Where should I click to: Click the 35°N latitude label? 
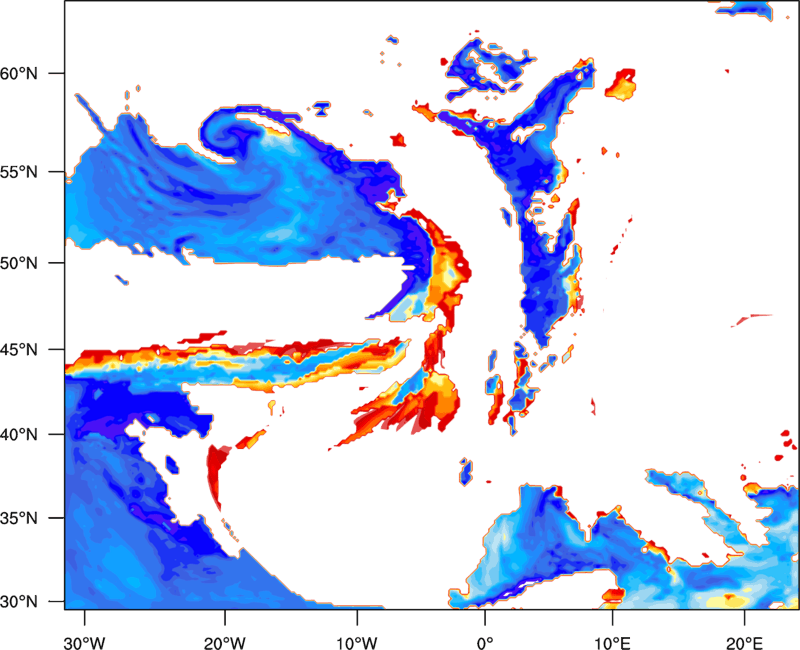pos(18,518)
